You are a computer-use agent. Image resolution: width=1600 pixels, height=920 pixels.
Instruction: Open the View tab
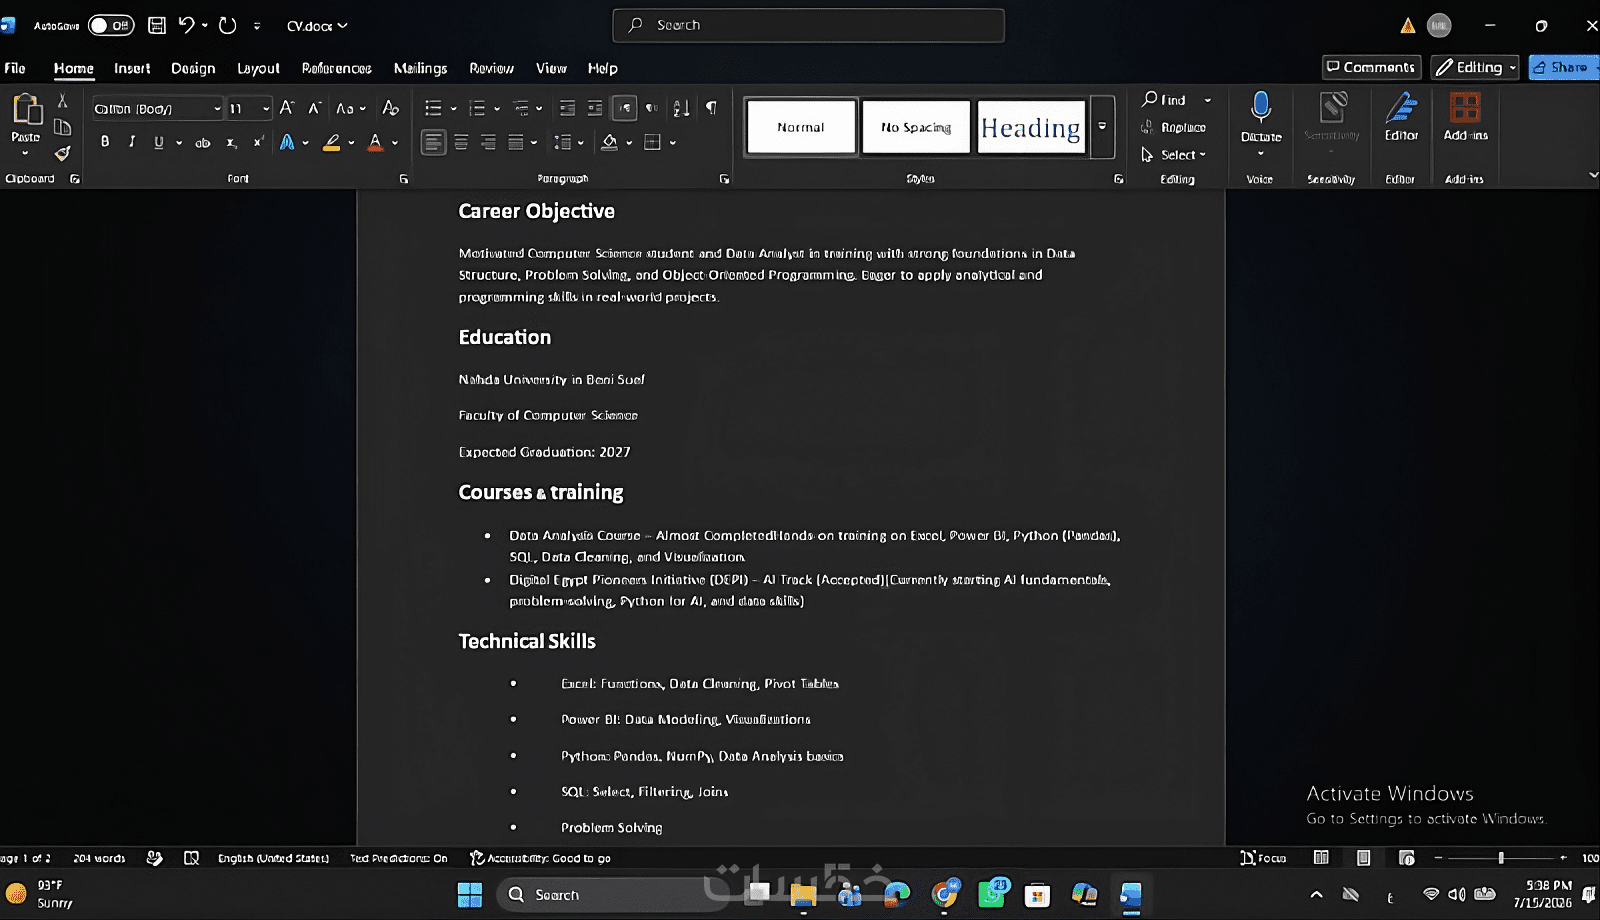coord(551,68)
